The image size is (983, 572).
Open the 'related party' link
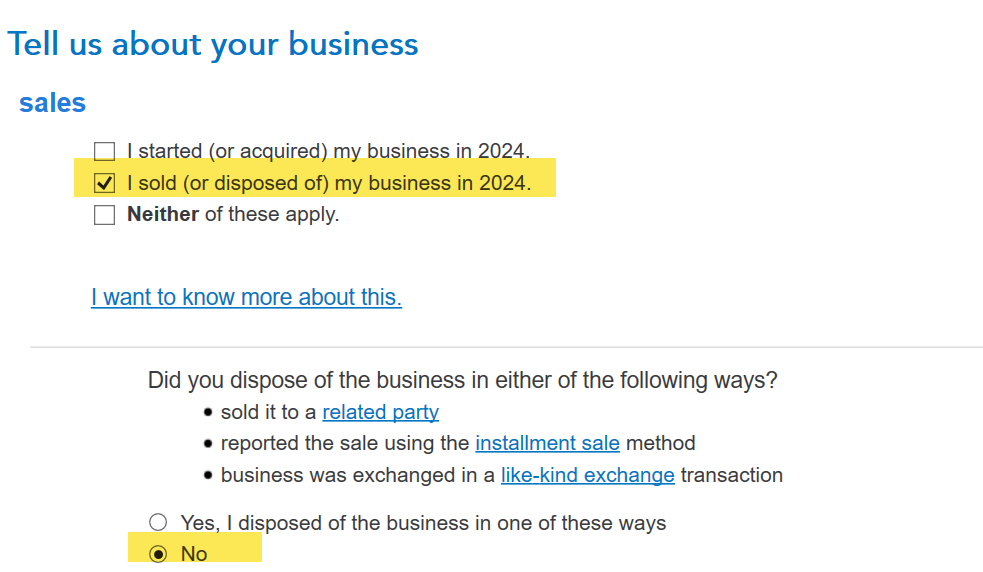coord(380,412)
